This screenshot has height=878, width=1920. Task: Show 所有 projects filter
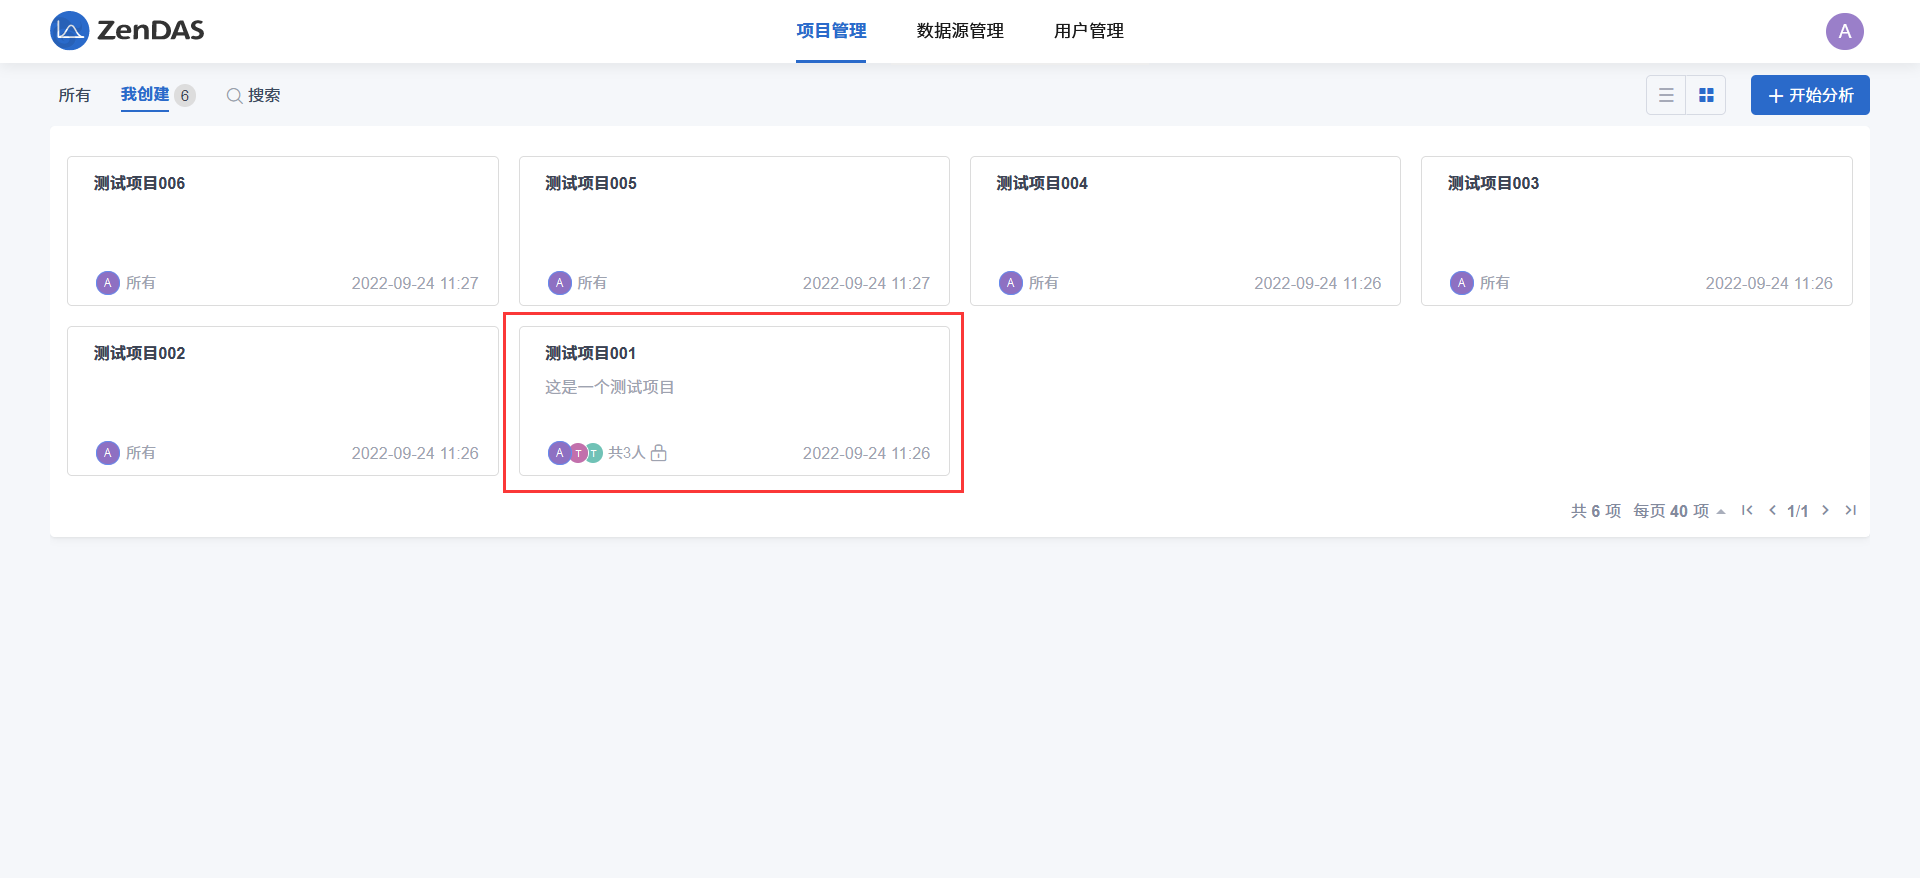pos(74,95)
